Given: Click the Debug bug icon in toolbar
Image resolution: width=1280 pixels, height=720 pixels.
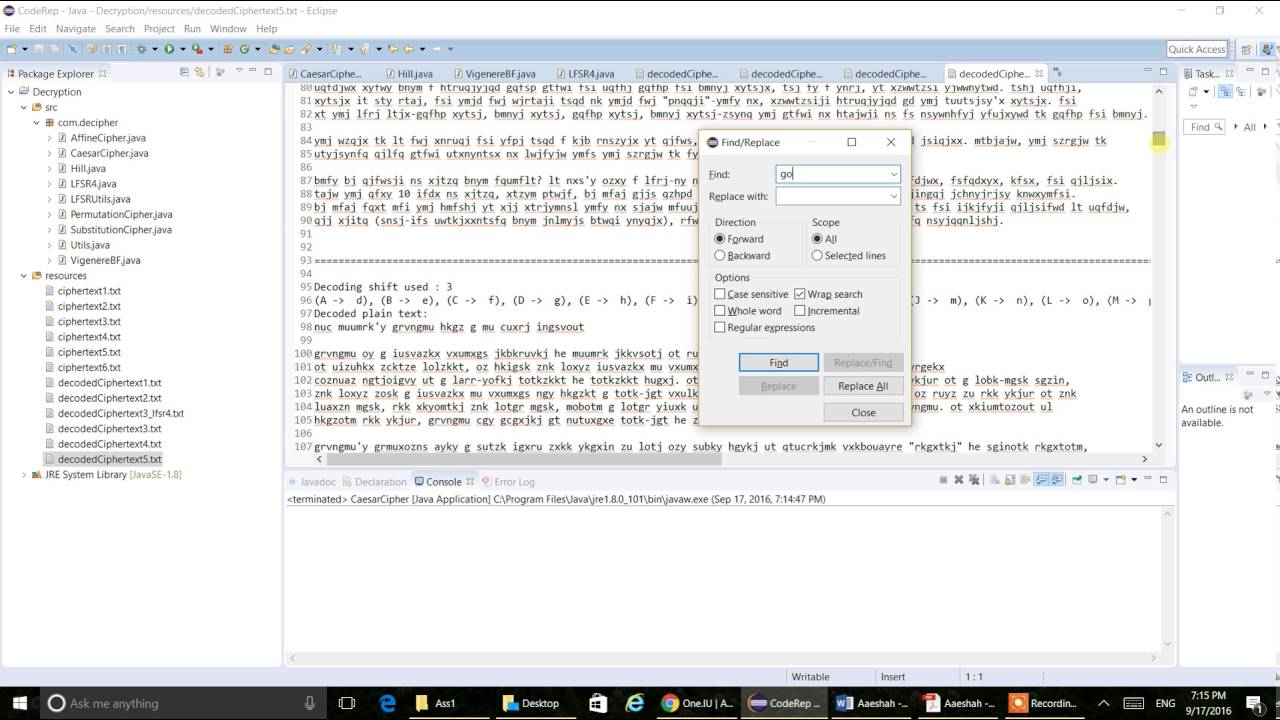Looking at the screenshot, I should 142,49.
